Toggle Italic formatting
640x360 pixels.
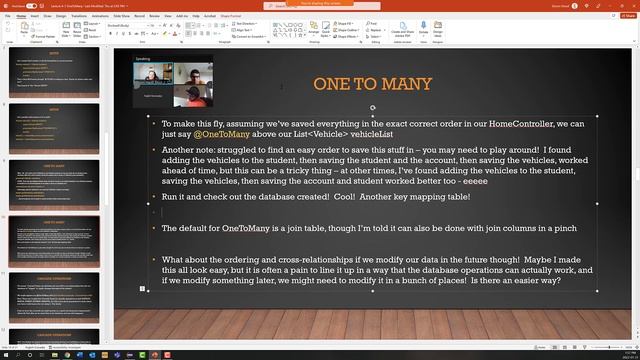coord(117,33)
